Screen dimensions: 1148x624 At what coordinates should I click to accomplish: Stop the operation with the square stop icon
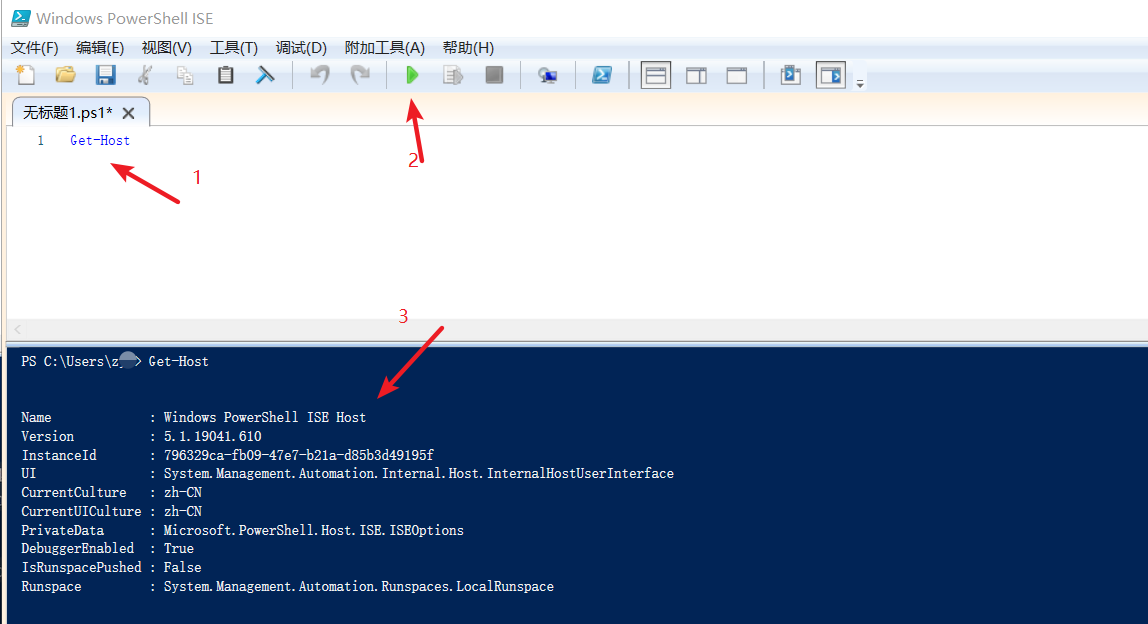click(x=494, y=75)
